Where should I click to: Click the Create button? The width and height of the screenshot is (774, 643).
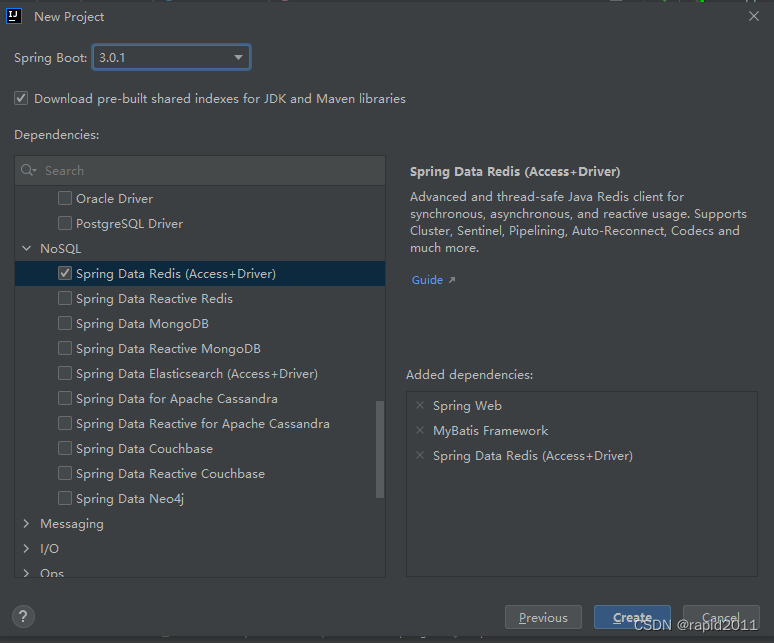(632, 617)
